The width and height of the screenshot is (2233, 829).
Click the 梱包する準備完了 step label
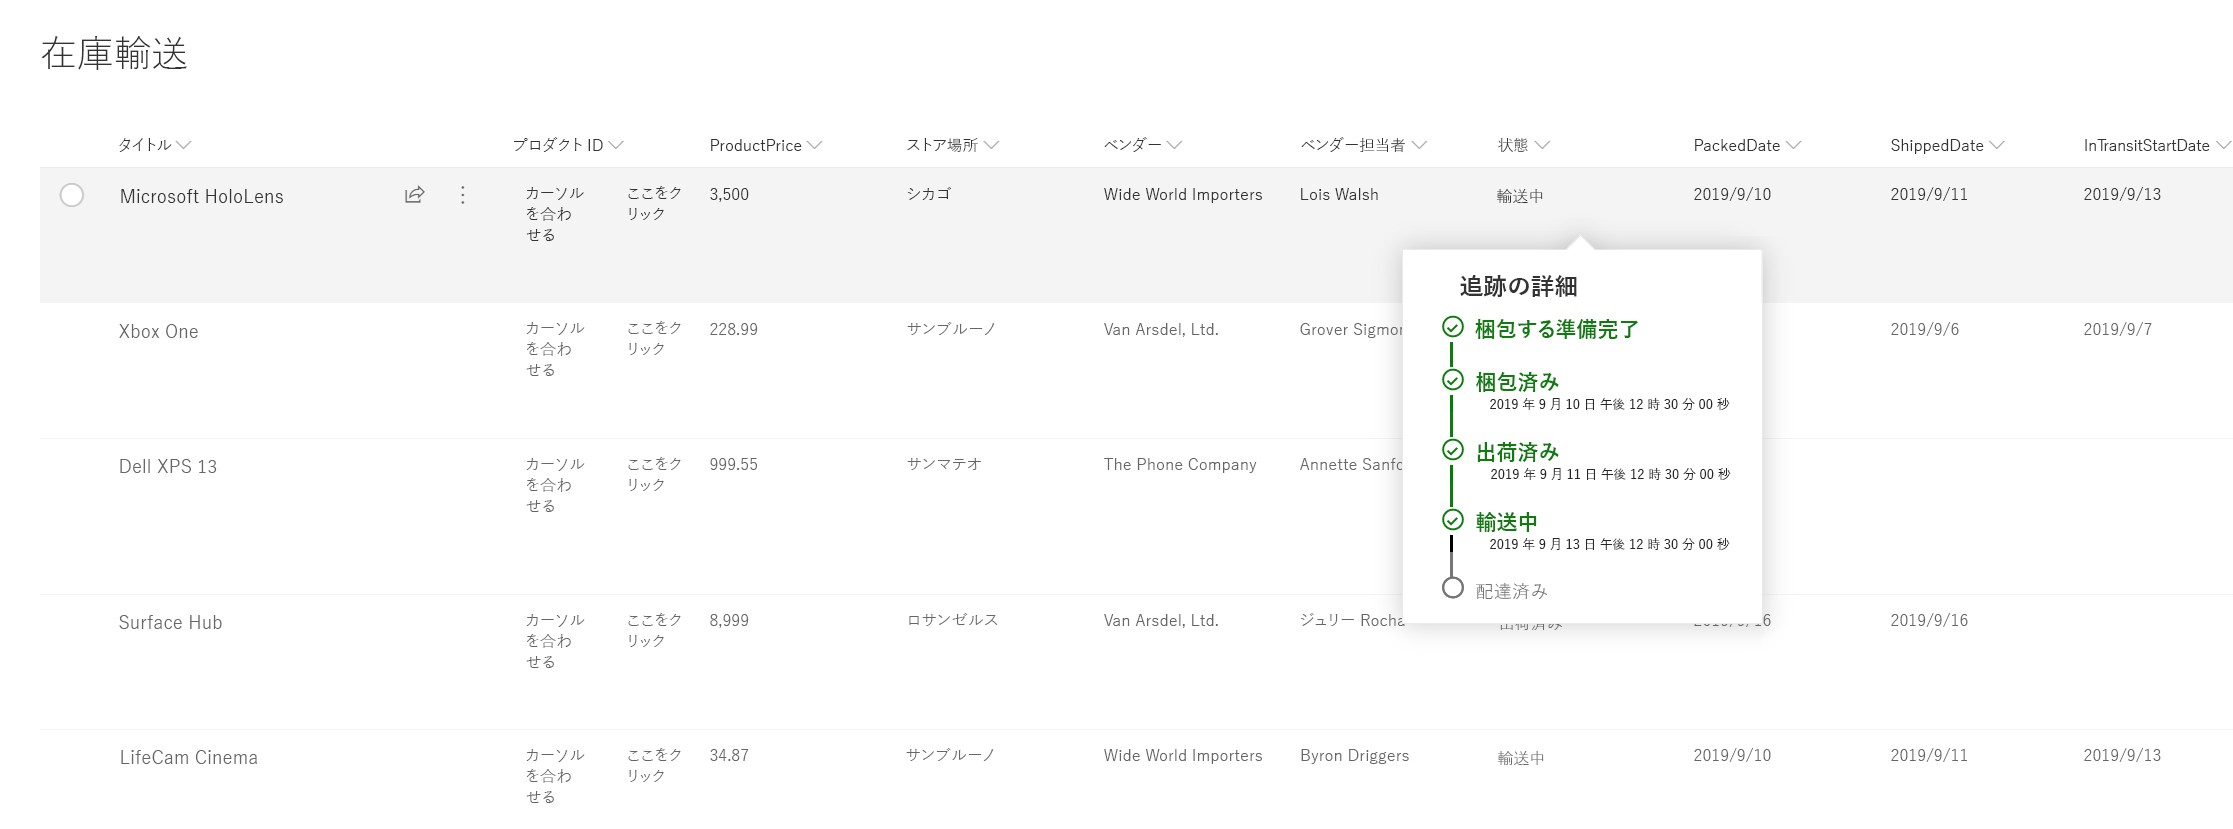point(1557,329)
